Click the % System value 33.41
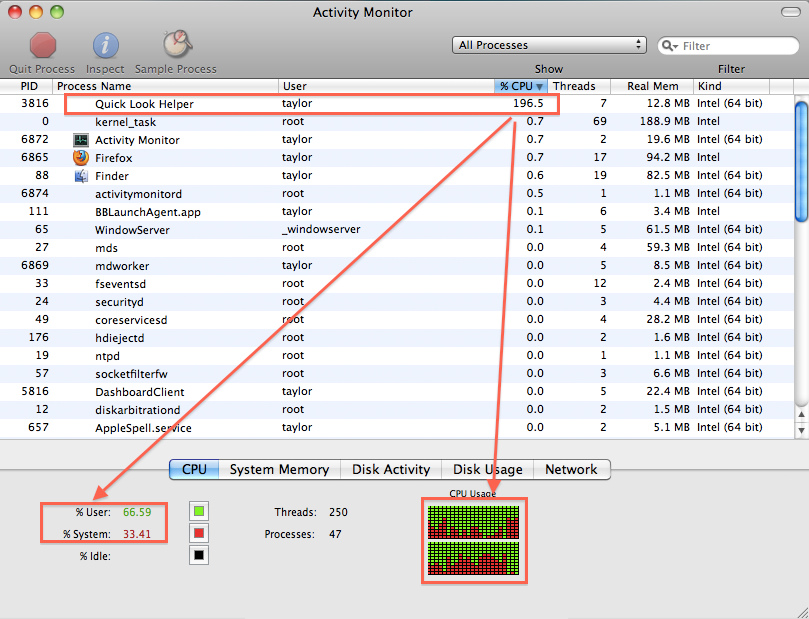This screenshot has height=619, width=809. [137, 534]
